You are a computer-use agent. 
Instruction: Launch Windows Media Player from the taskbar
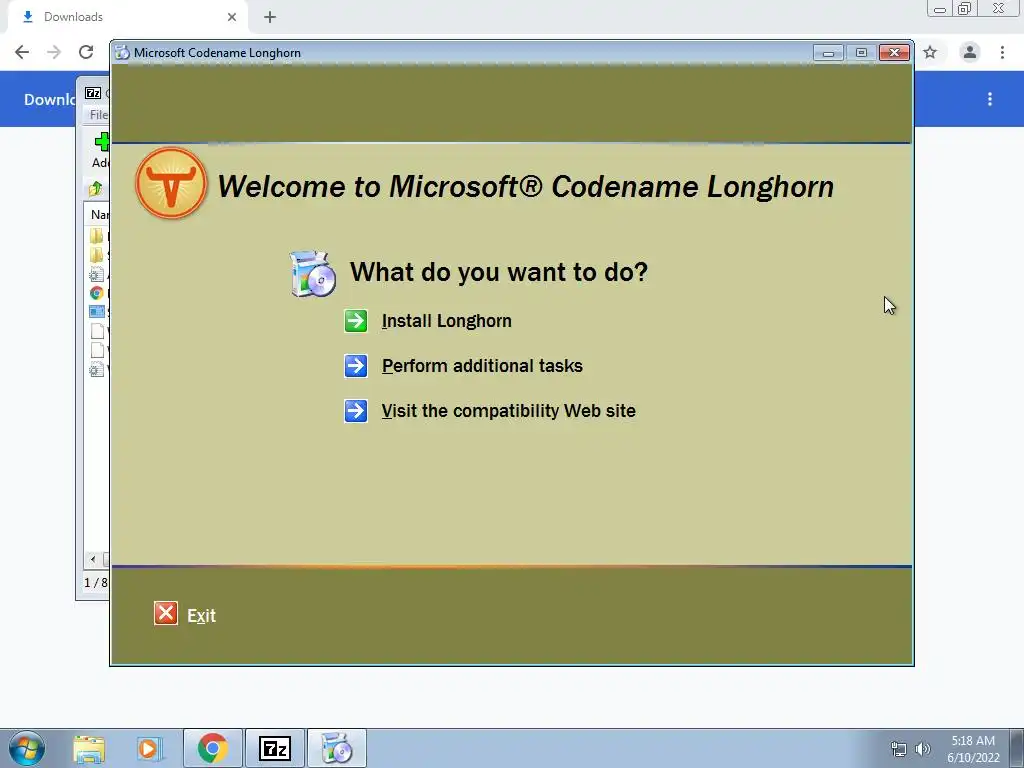149,748
